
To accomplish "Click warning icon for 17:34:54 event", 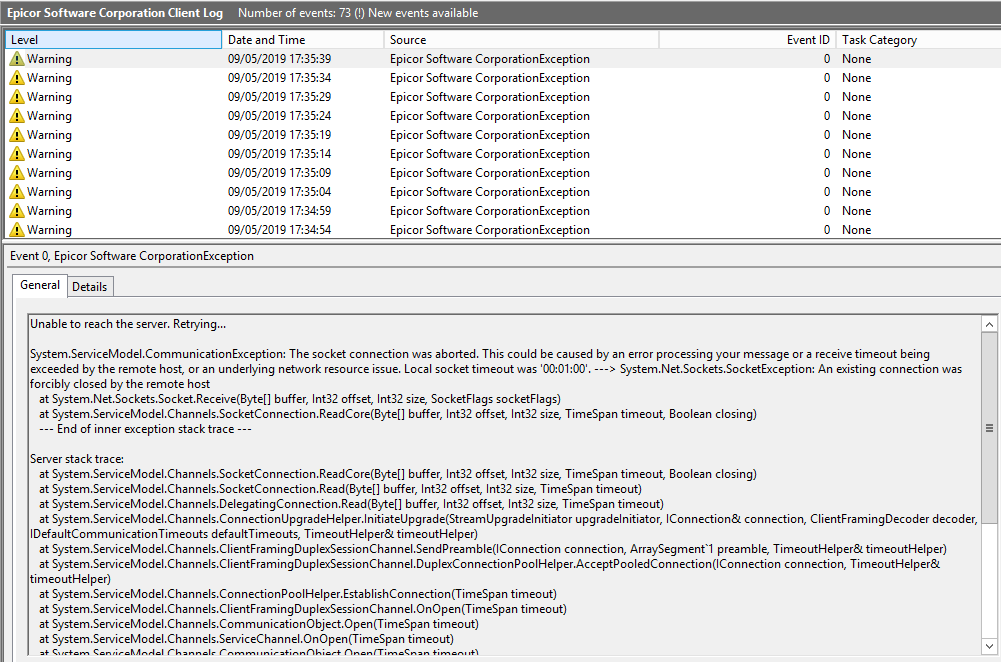I will tap(17, 230).
